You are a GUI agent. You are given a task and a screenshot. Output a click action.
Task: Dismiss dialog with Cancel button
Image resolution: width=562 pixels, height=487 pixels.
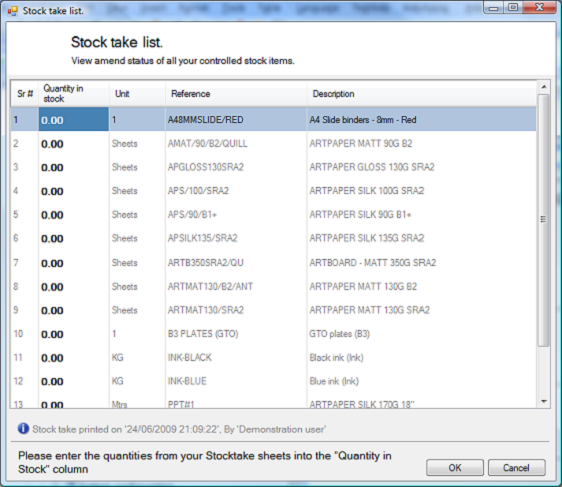(x=516, y=468)
